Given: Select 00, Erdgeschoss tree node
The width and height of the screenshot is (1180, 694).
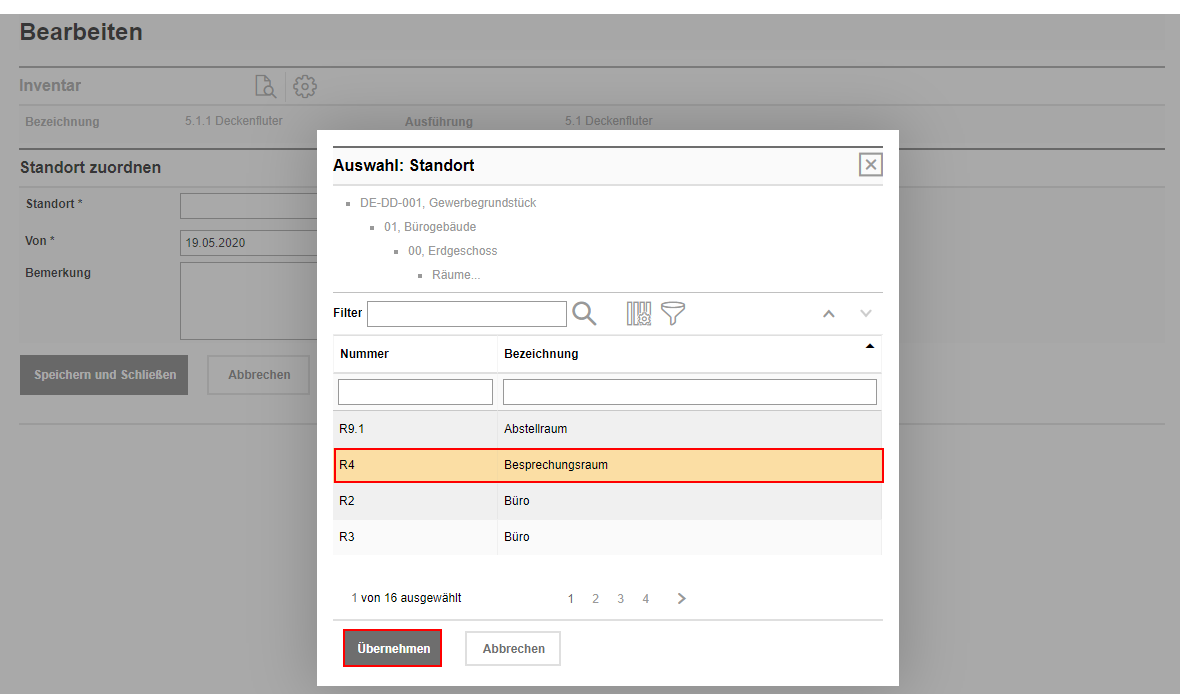Looking at the screenshot, I should [452, 251].
